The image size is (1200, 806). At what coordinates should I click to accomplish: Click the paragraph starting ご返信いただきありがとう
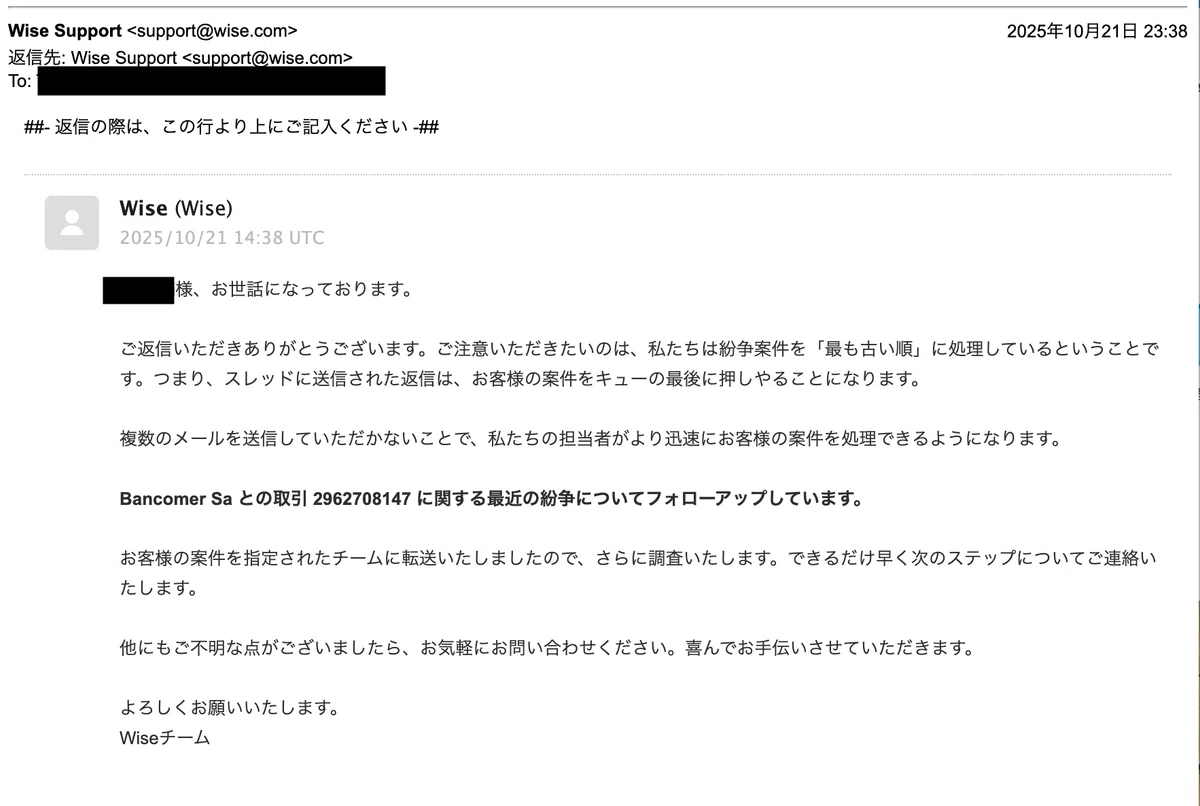tap(638, 365)
